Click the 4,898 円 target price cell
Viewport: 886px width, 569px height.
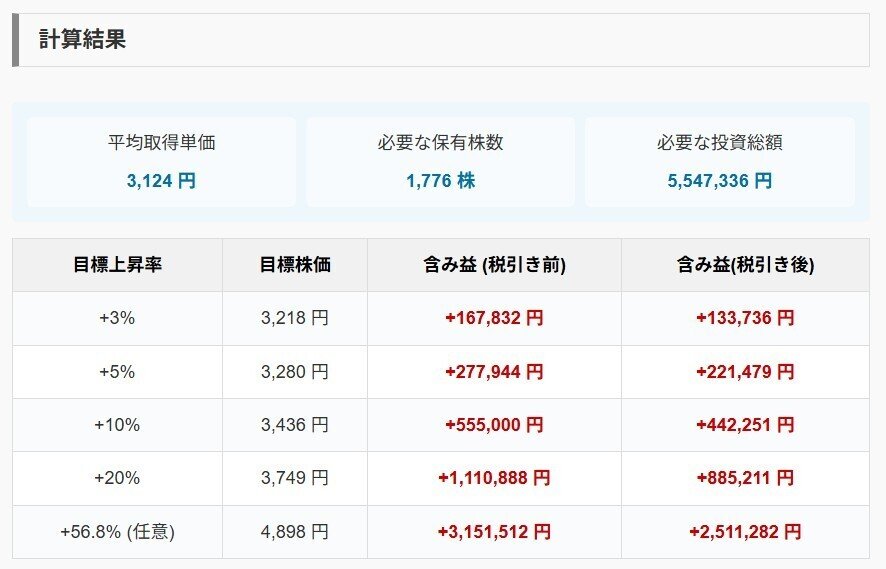click(295, 532)
